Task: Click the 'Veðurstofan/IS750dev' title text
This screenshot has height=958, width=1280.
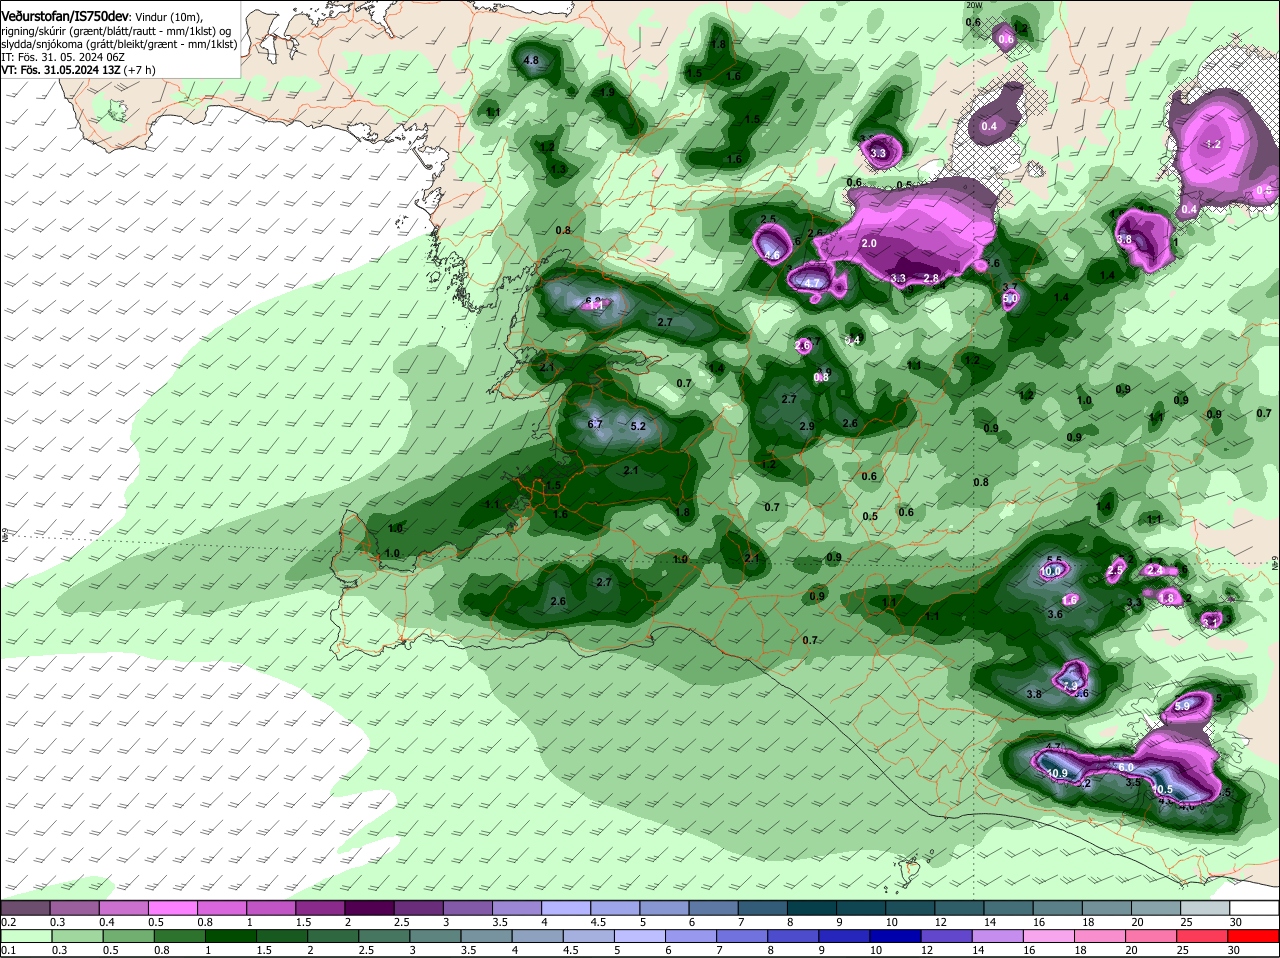Action: (x=64, y=16)
